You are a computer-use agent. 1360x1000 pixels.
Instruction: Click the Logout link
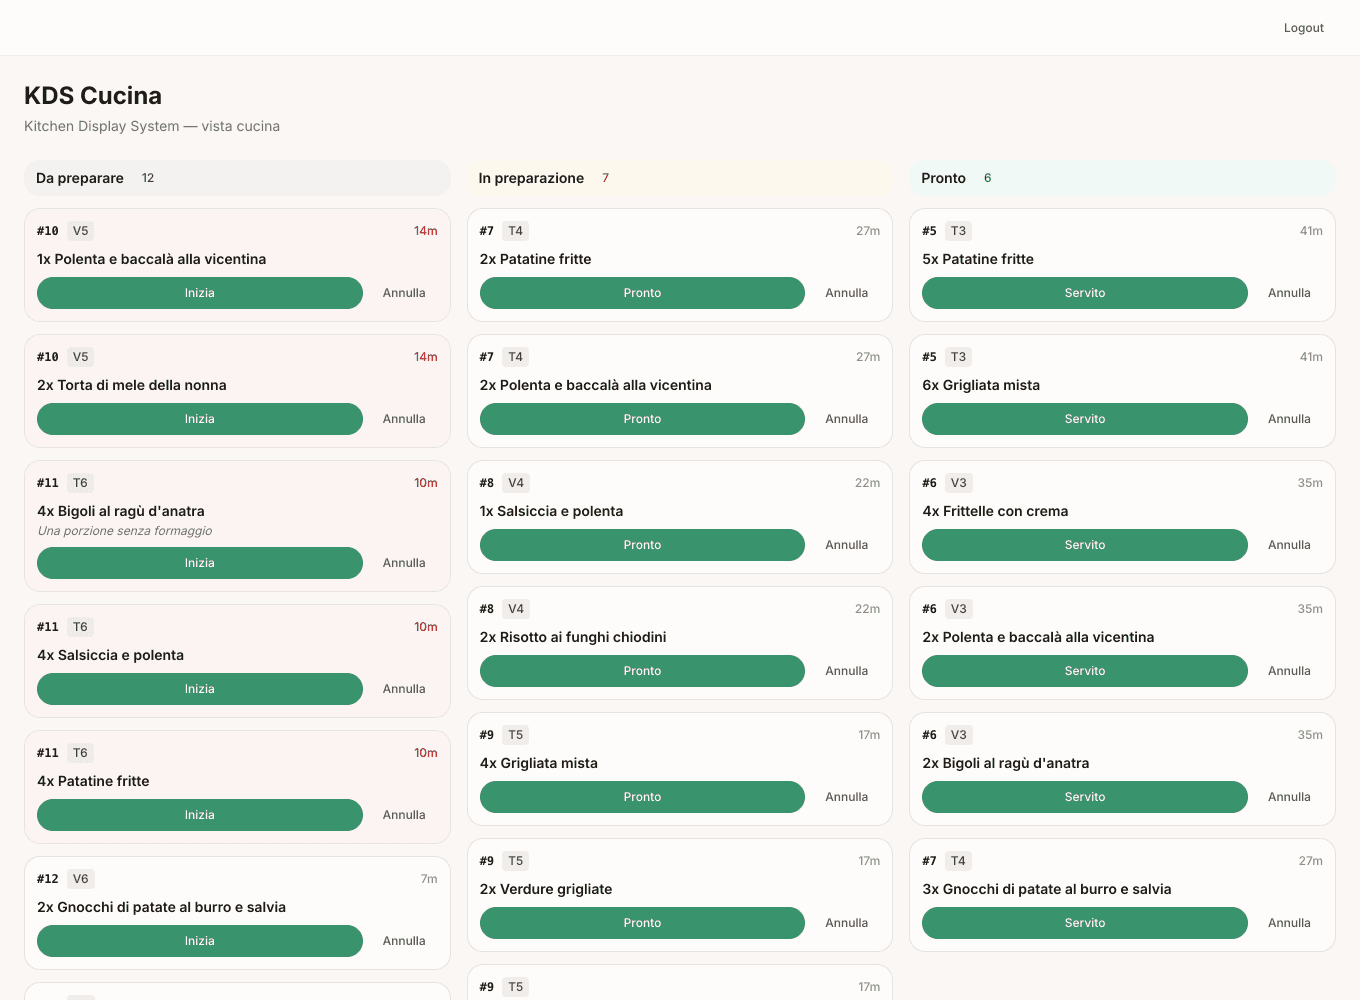pos(1303,28)
